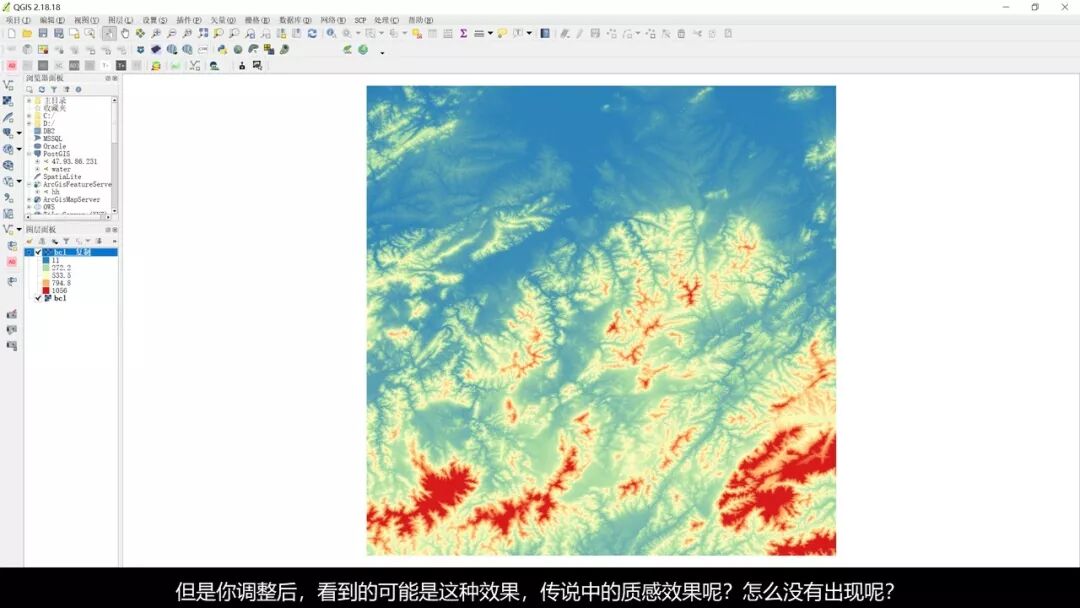
Task: Click the filter funnel icon in browser panel
Action: point(54,90)
